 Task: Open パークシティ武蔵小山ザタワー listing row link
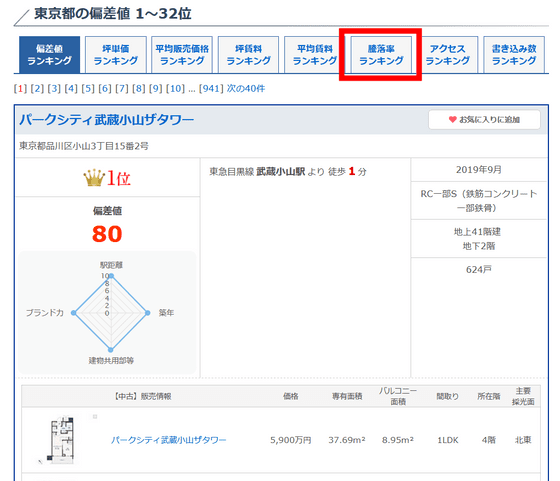click(x=168, y=440)
